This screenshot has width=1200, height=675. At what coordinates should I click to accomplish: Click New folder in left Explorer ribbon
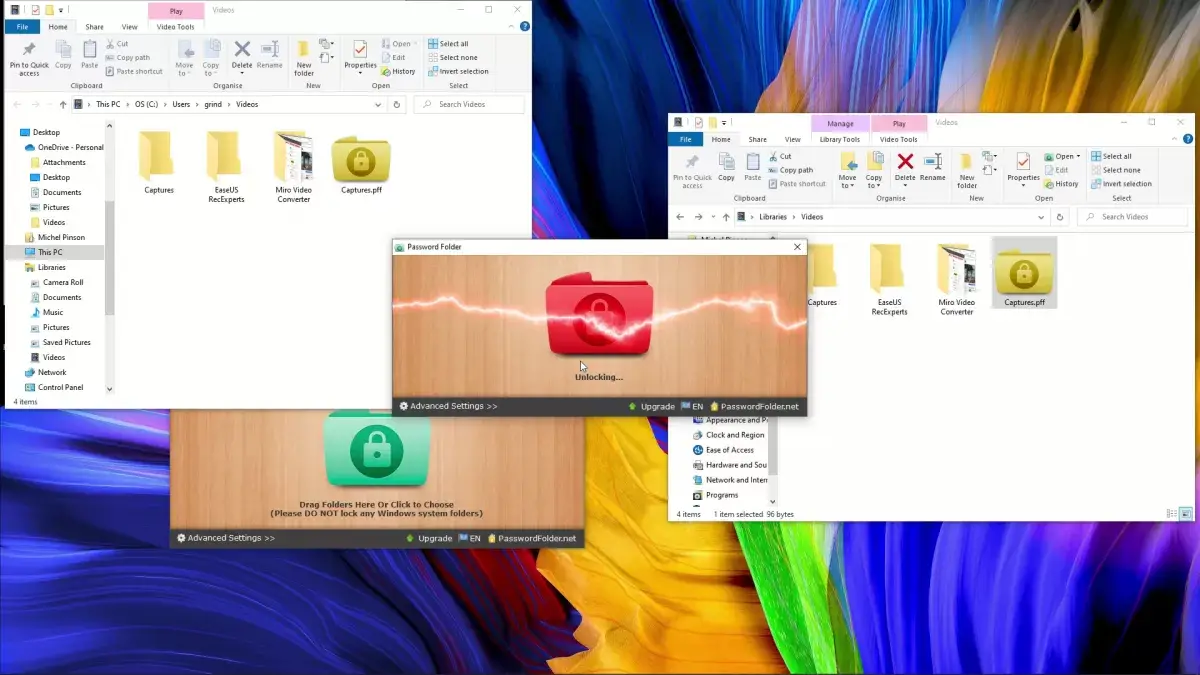[304, 58]
